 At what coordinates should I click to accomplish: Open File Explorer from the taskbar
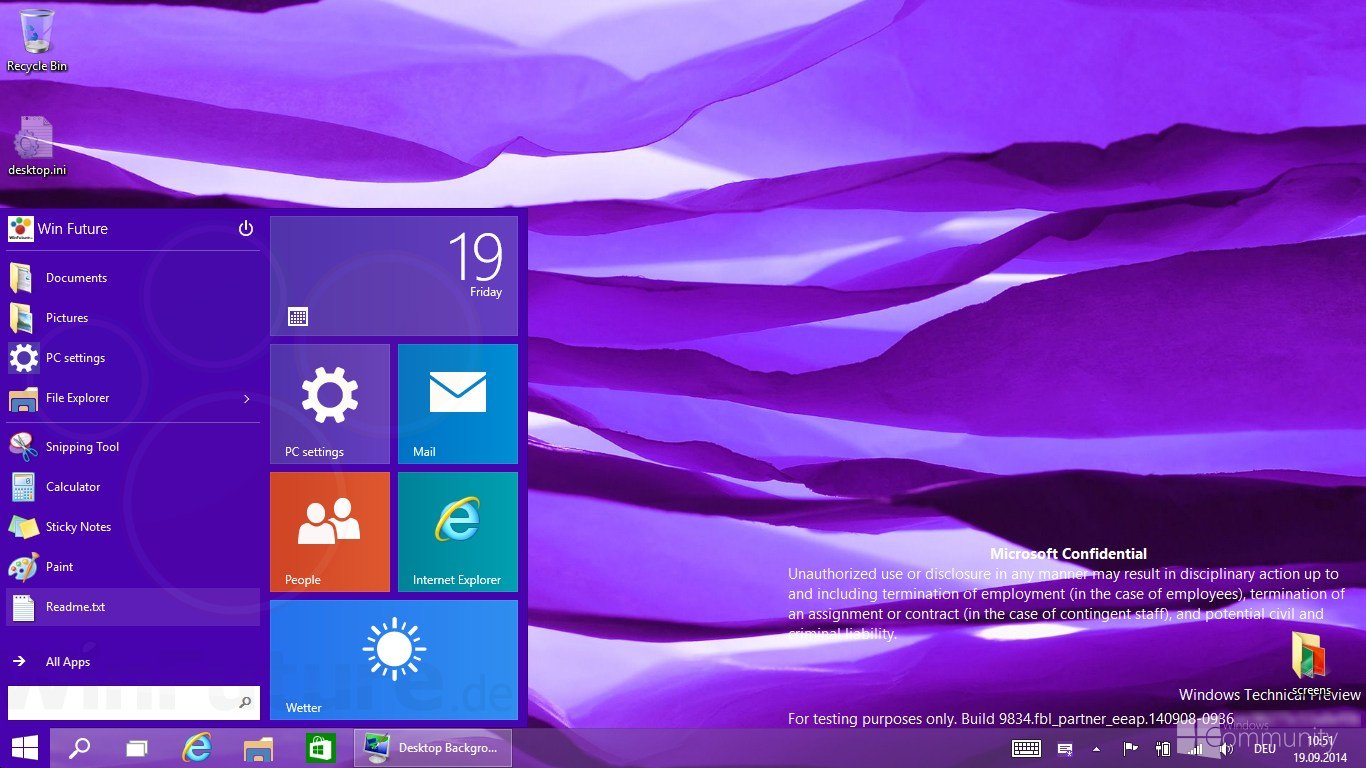[258, 748]
